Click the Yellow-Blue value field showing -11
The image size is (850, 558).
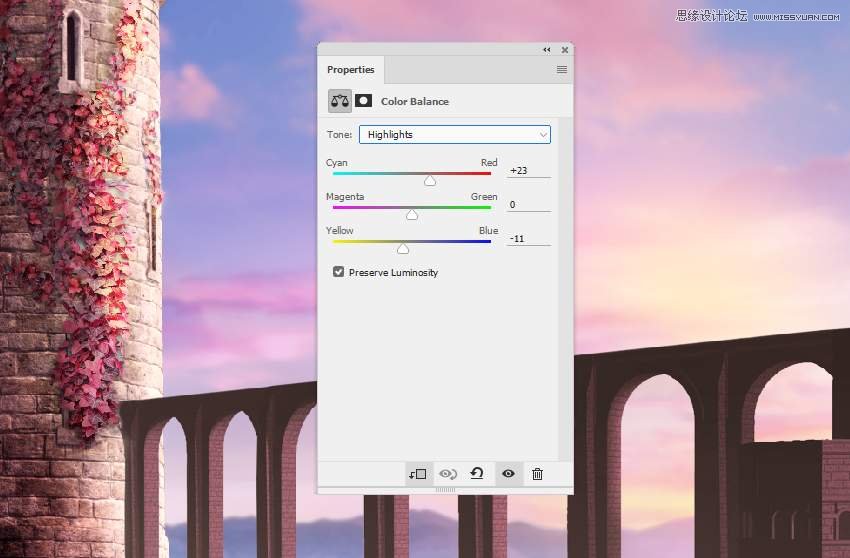coord(529,239)
